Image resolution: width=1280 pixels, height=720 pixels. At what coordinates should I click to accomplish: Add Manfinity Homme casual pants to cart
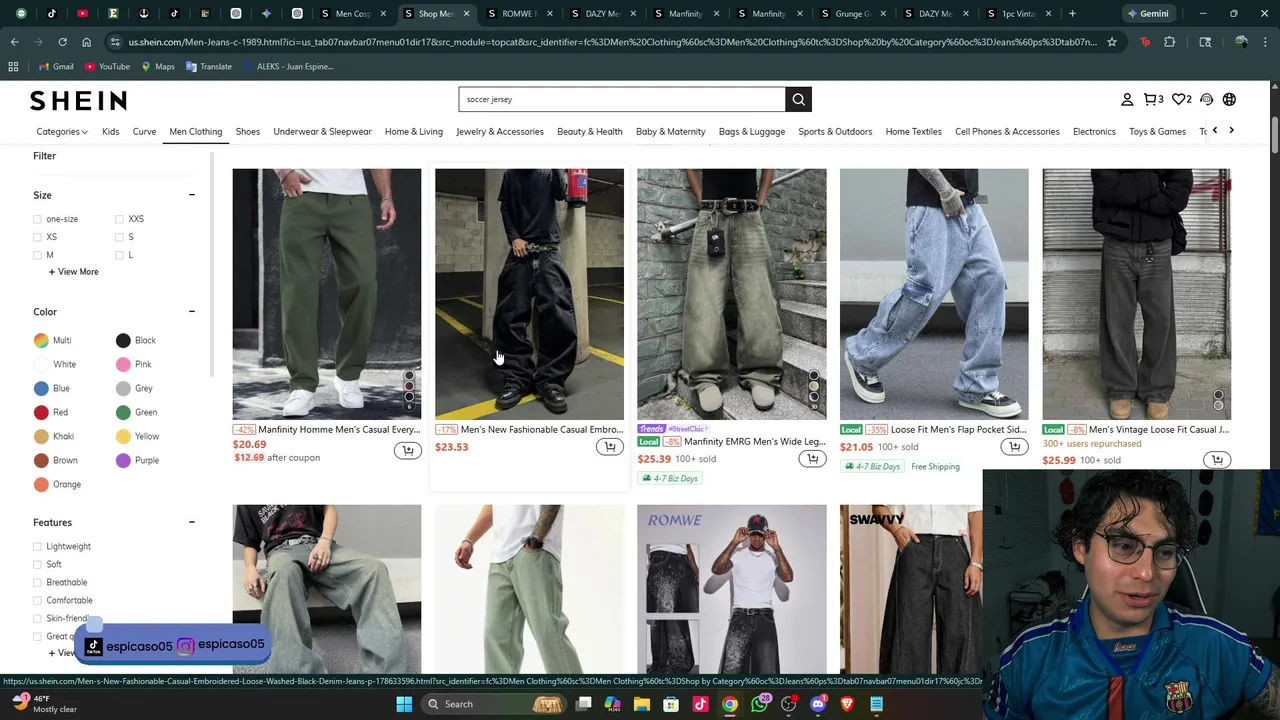407,451
